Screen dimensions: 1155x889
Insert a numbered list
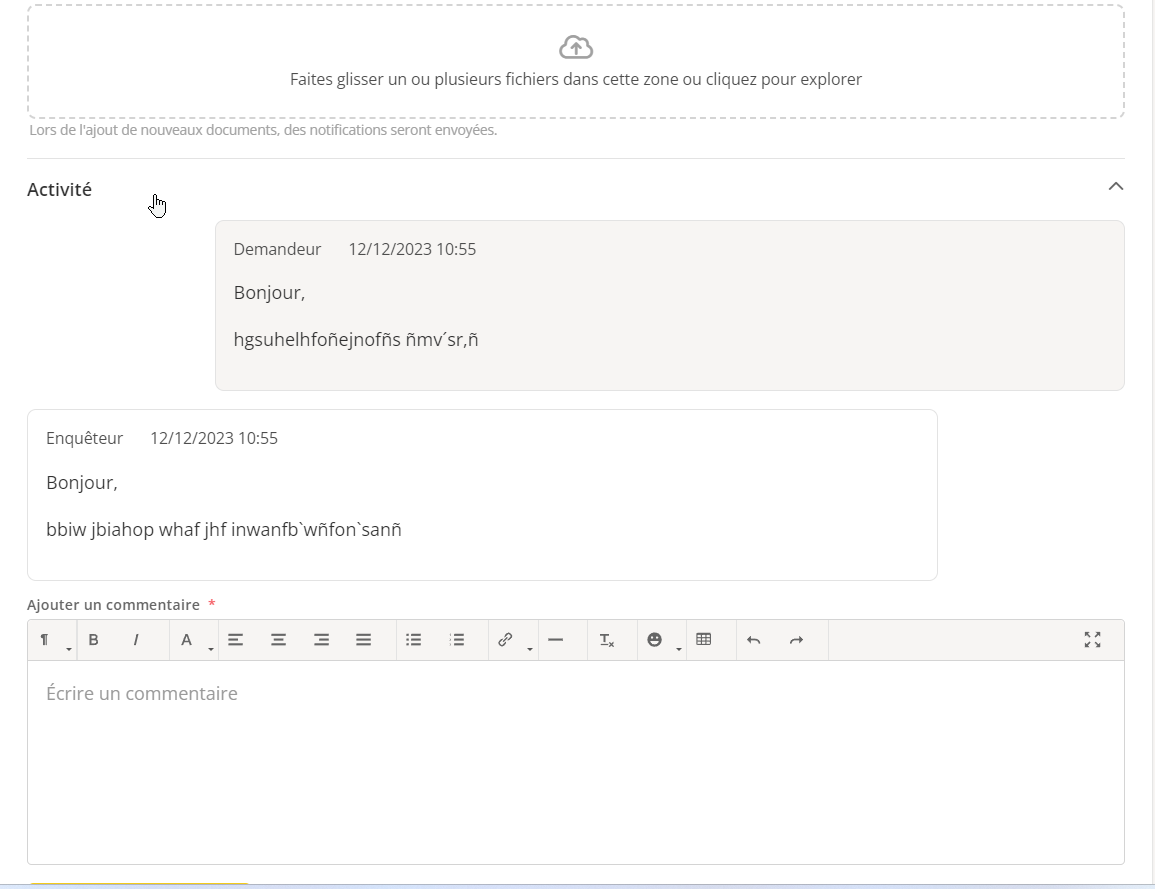tap(457, 639)
